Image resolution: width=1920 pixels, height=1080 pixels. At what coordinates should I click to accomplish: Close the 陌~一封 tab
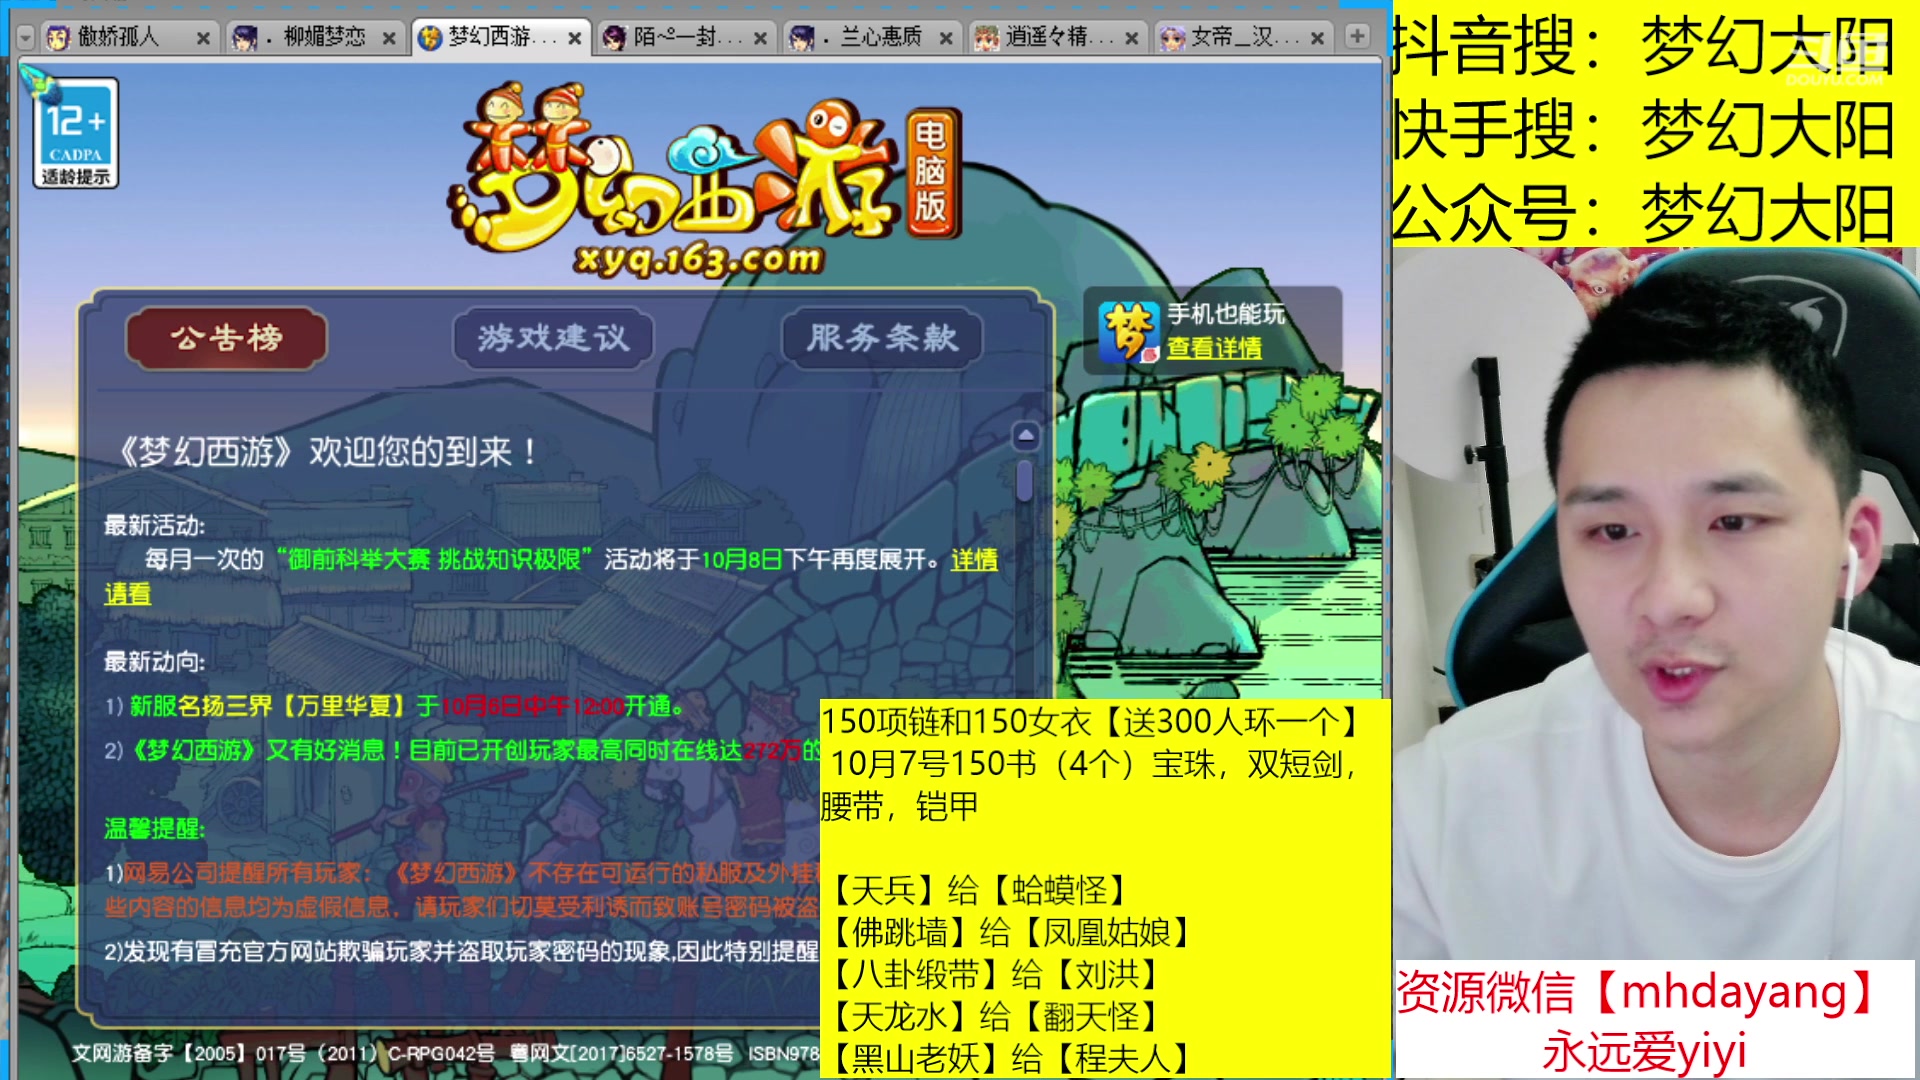pos(760,38)
